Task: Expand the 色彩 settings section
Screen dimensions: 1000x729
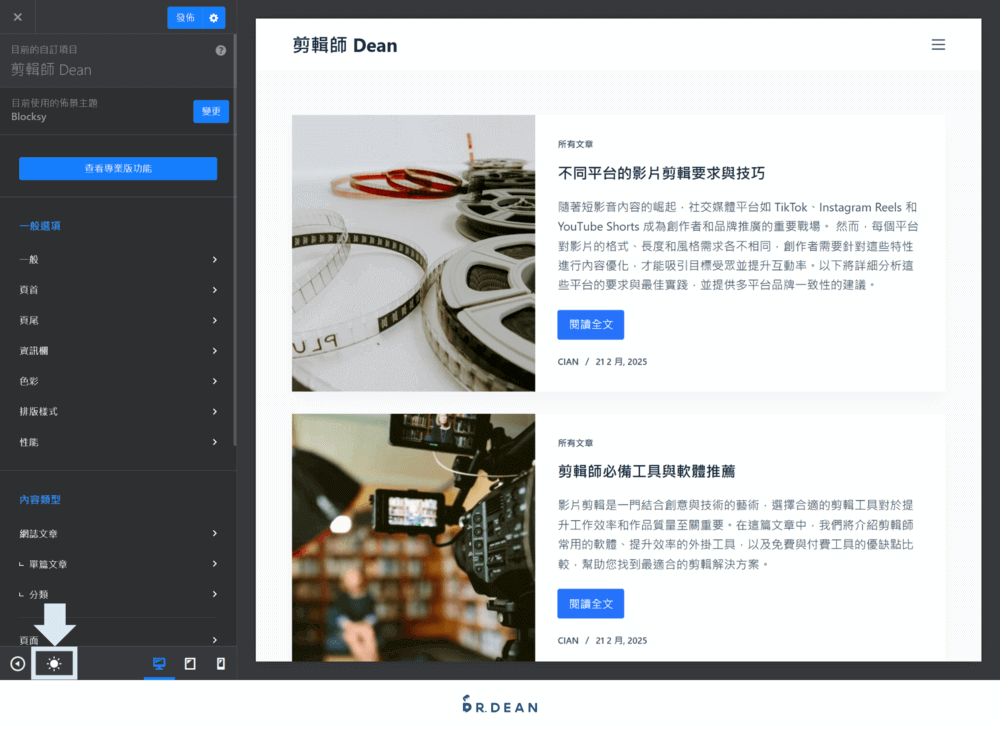Action: point(117,380)
